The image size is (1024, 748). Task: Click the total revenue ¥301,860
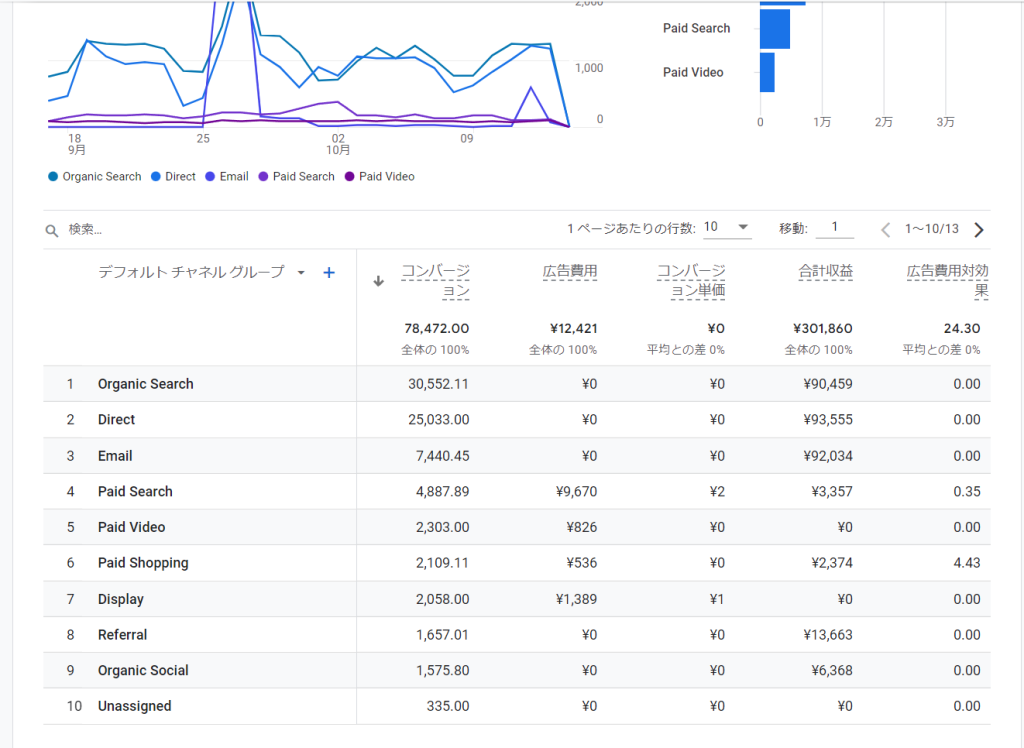point(823,329)
